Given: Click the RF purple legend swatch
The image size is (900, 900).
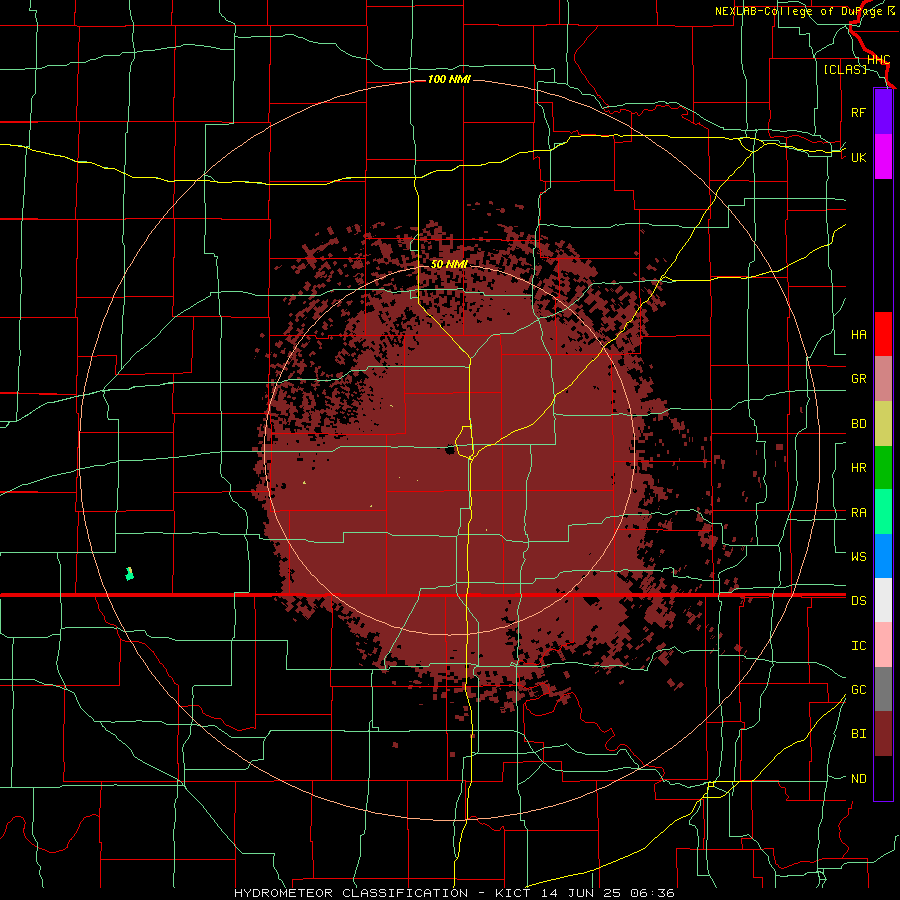Looking at the screenshot, I should tap(883, 112).
